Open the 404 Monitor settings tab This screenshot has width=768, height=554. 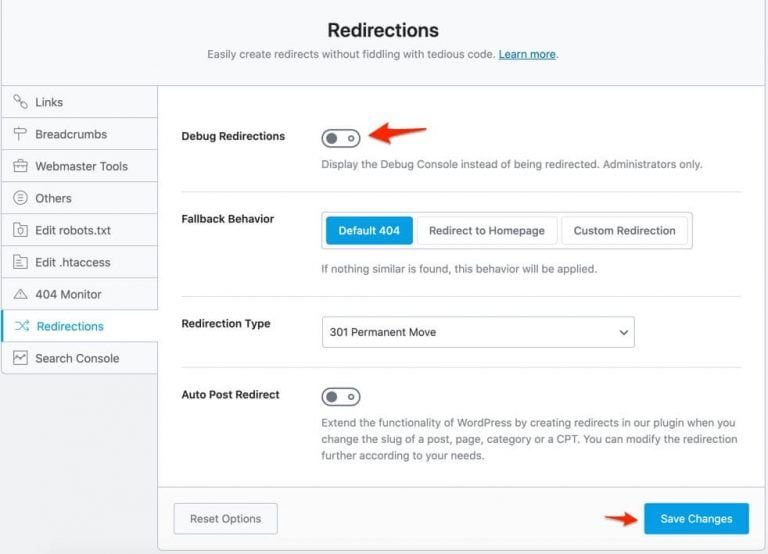point(69,294)
